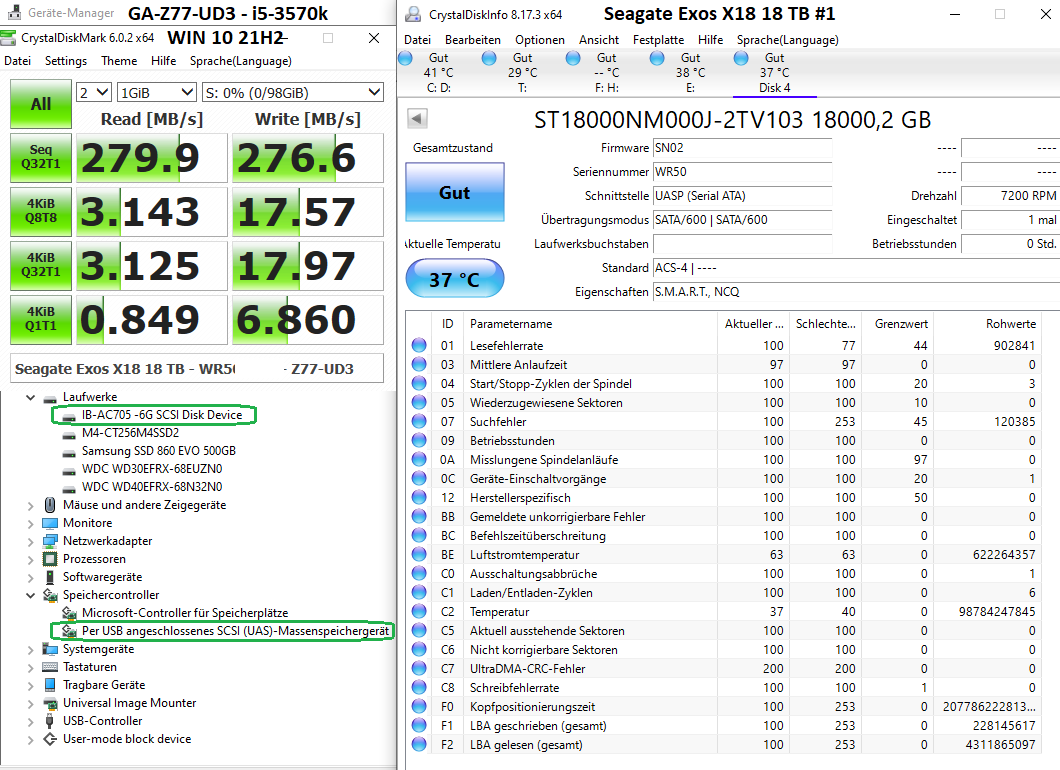The width and height of the screenshot is (1060, 770).
Task: Click the Seagate Exos X18 comment field
Action: (x=197, y=368)
